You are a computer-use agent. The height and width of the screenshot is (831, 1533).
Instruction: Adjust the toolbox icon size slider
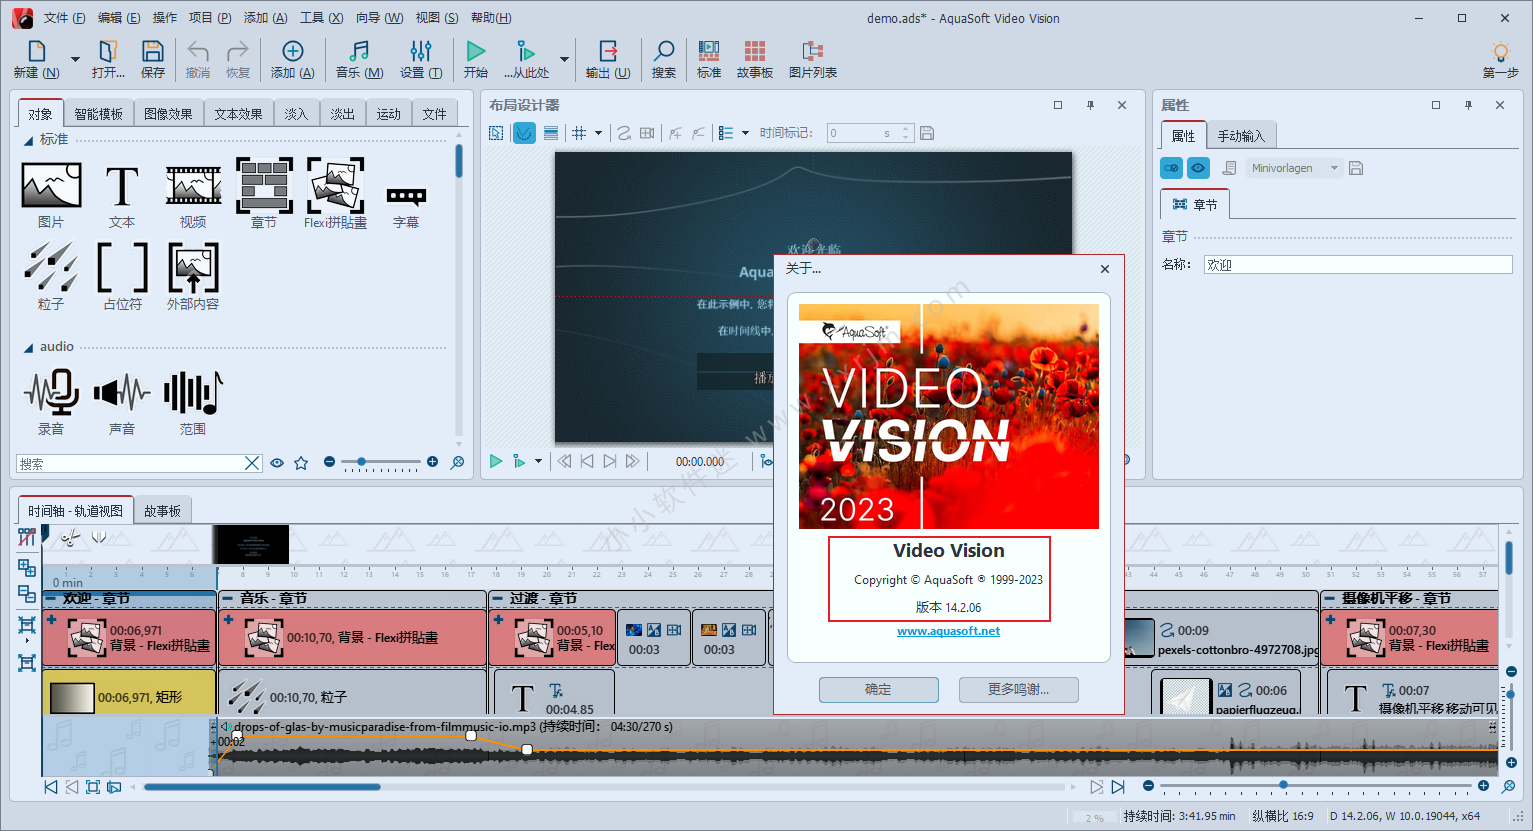coord(362,462)
